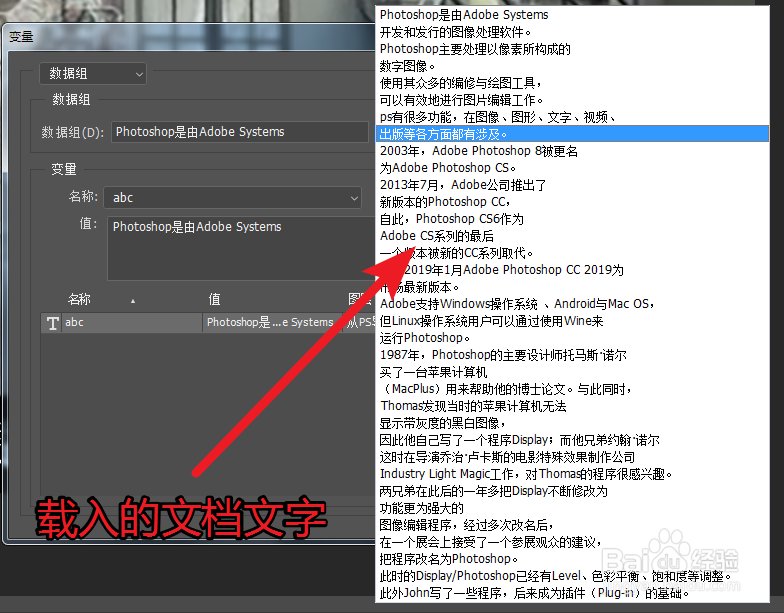Select line '2003年，Adobe Photoshop 8被更名'

(572, 150)
